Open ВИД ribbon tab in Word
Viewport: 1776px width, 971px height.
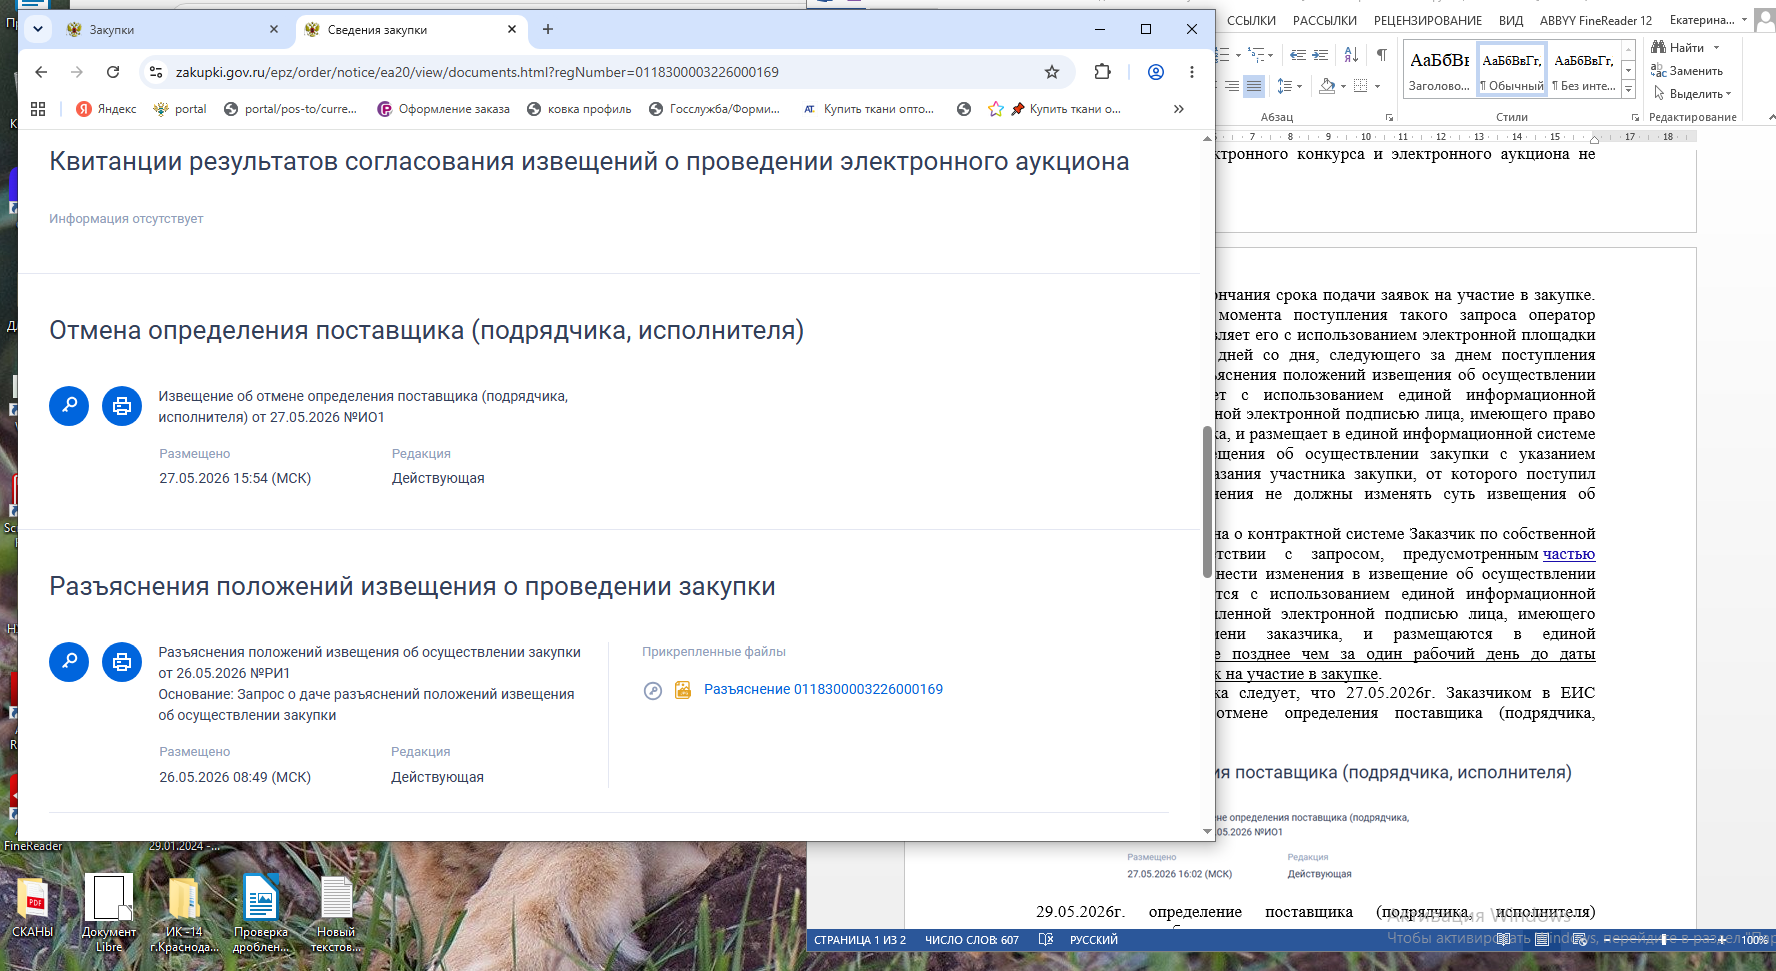[1511, 20]
